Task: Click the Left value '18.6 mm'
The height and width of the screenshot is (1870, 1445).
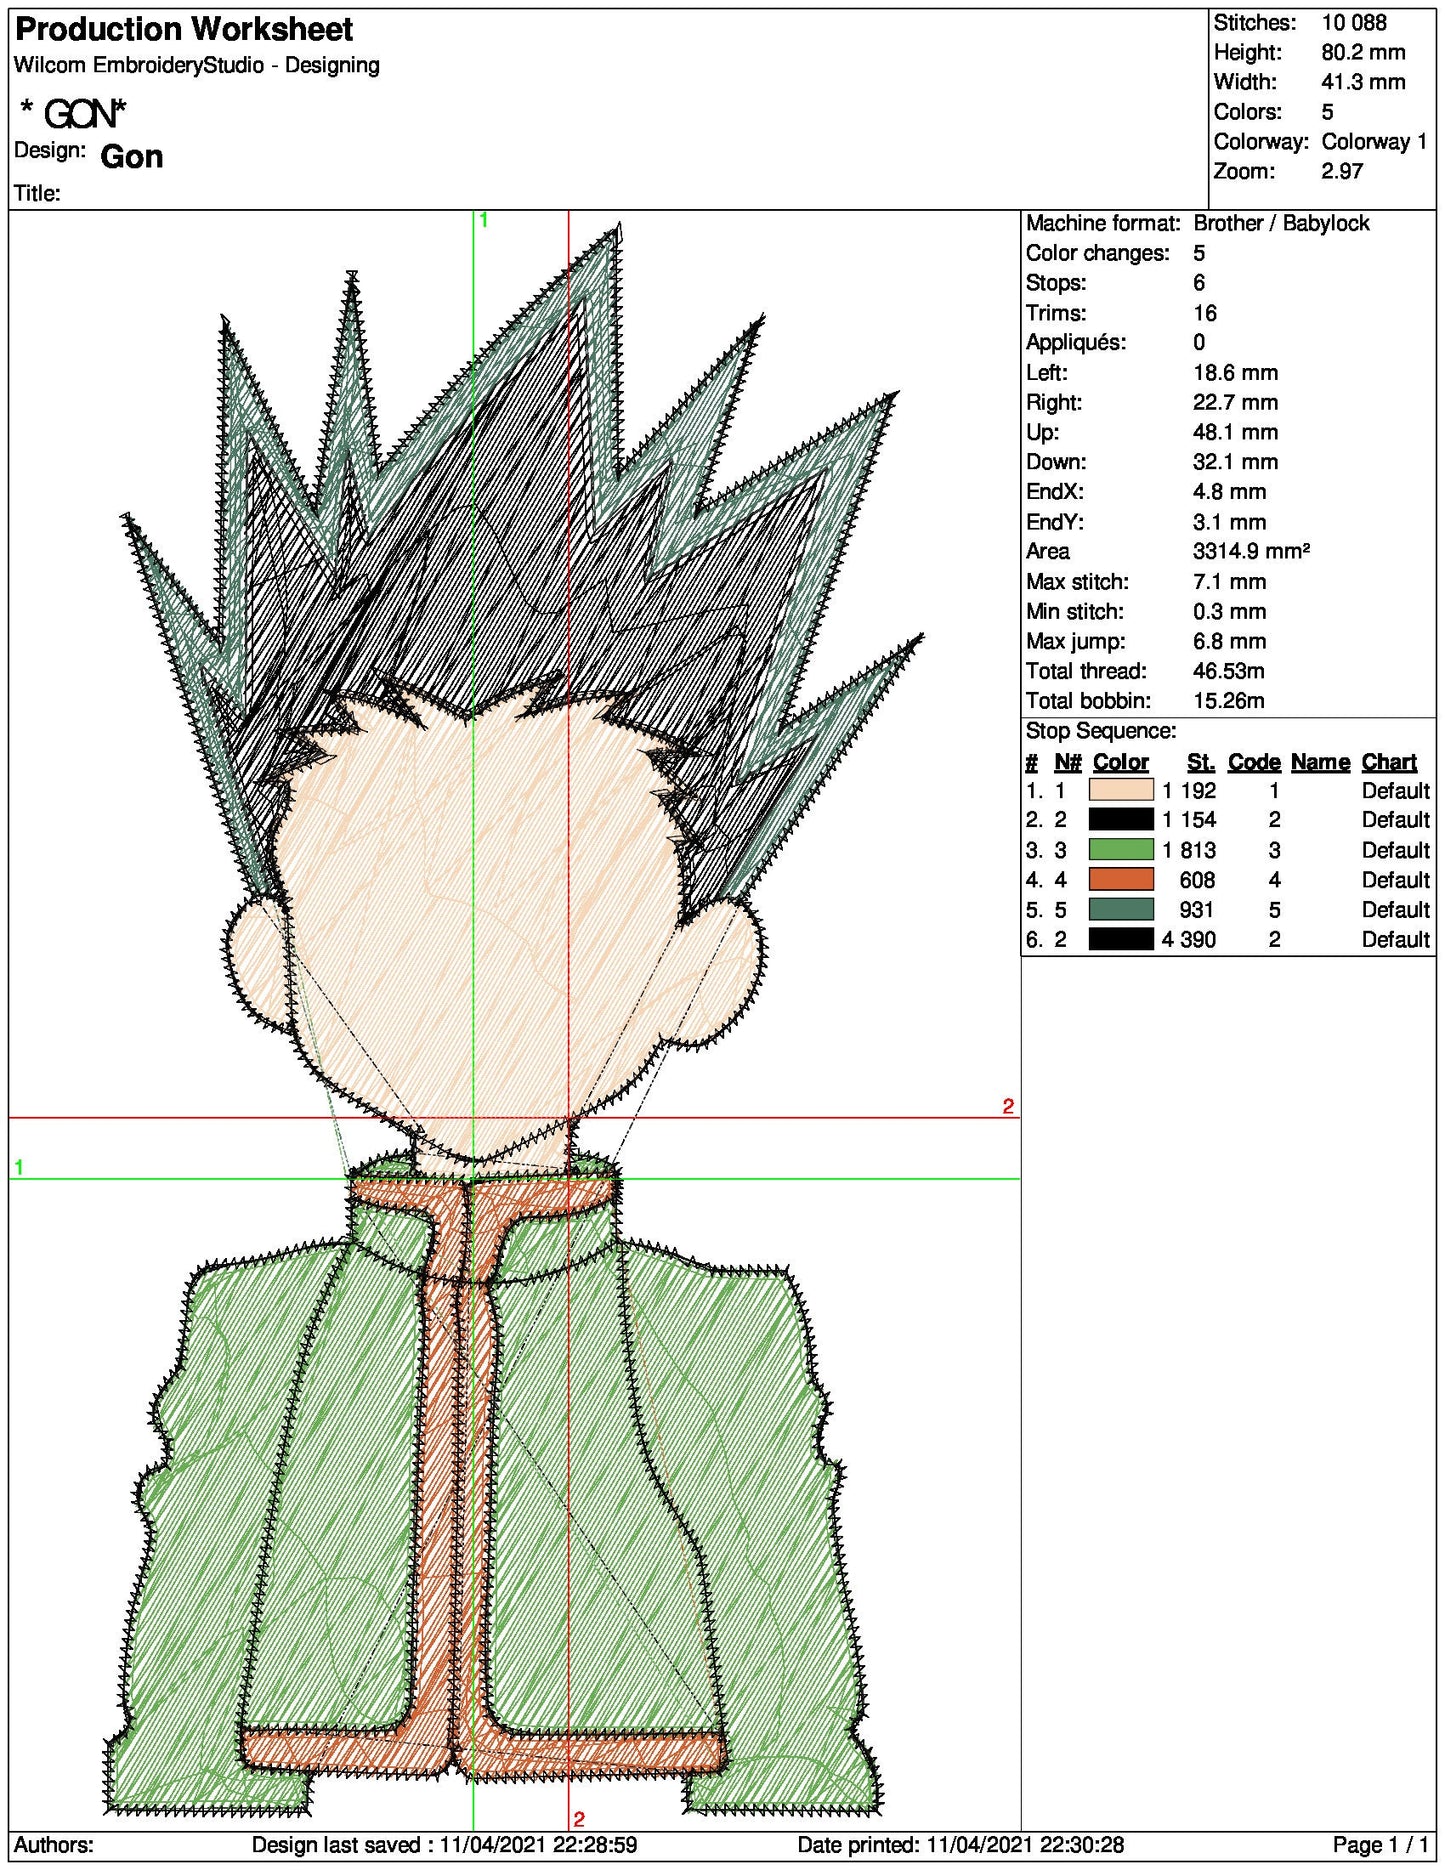Action: [1235, 373]
